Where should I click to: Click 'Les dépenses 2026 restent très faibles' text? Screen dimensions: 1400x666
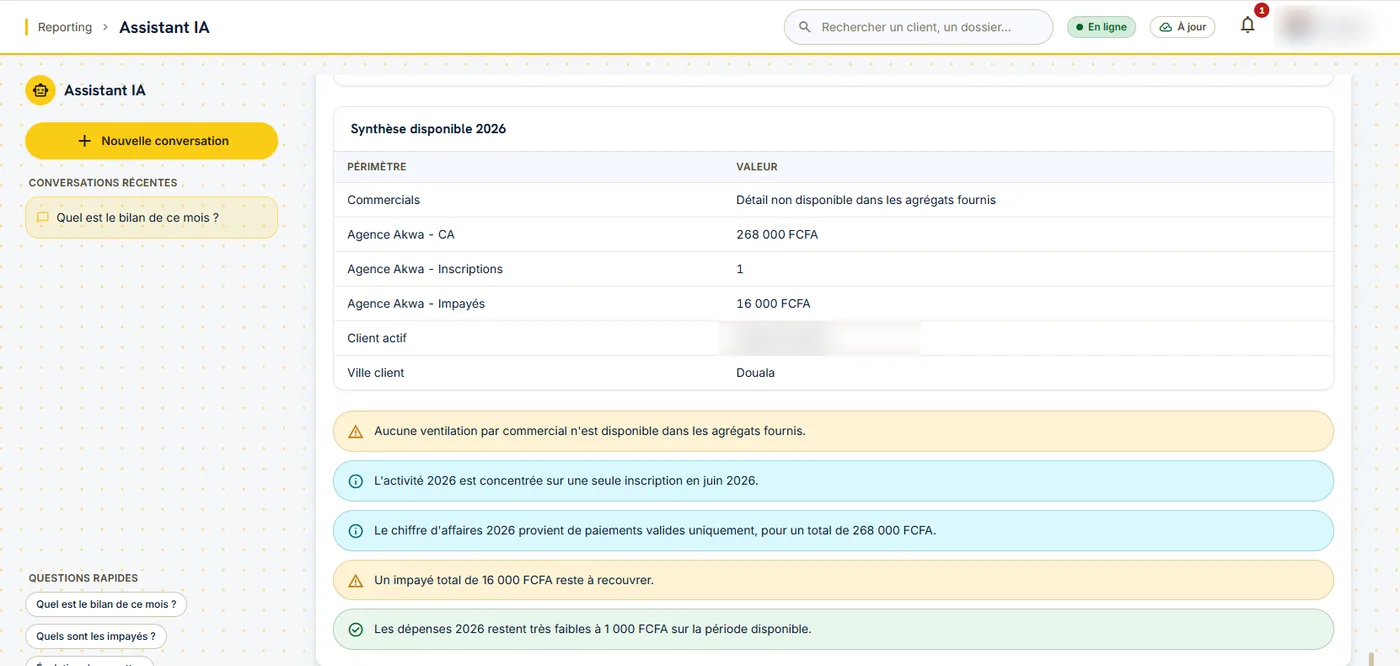[593, 630]
